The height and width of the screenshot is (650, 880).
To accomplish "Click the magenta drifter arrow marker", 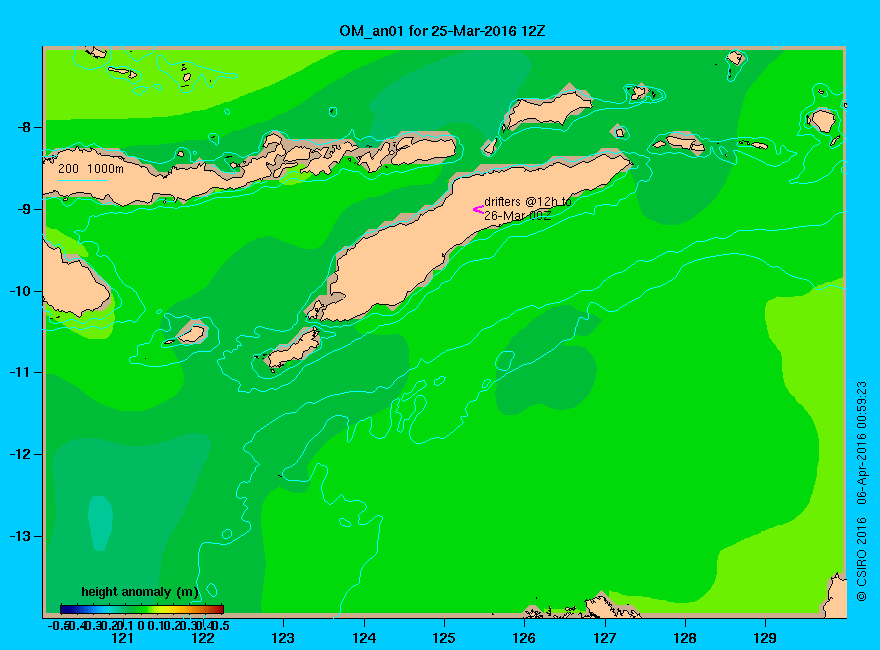I will tap(478, 209).
